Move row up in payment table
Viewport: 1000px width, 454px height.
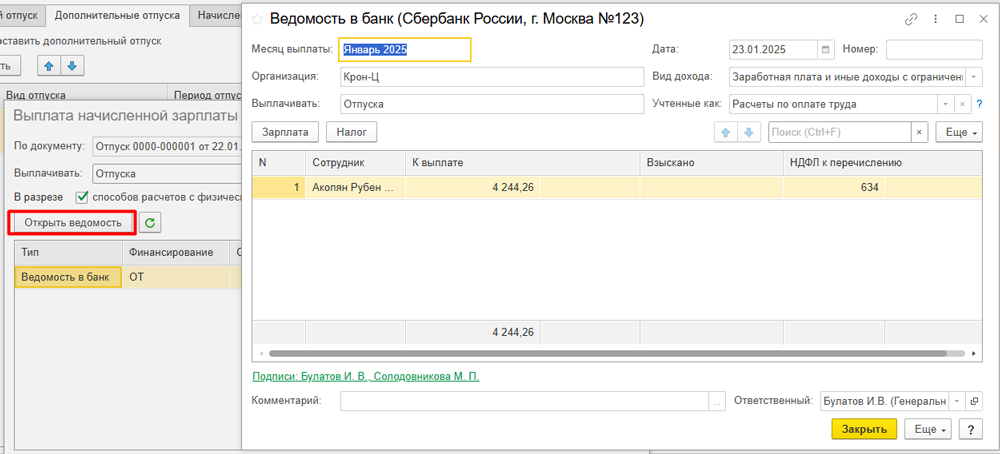725,132
